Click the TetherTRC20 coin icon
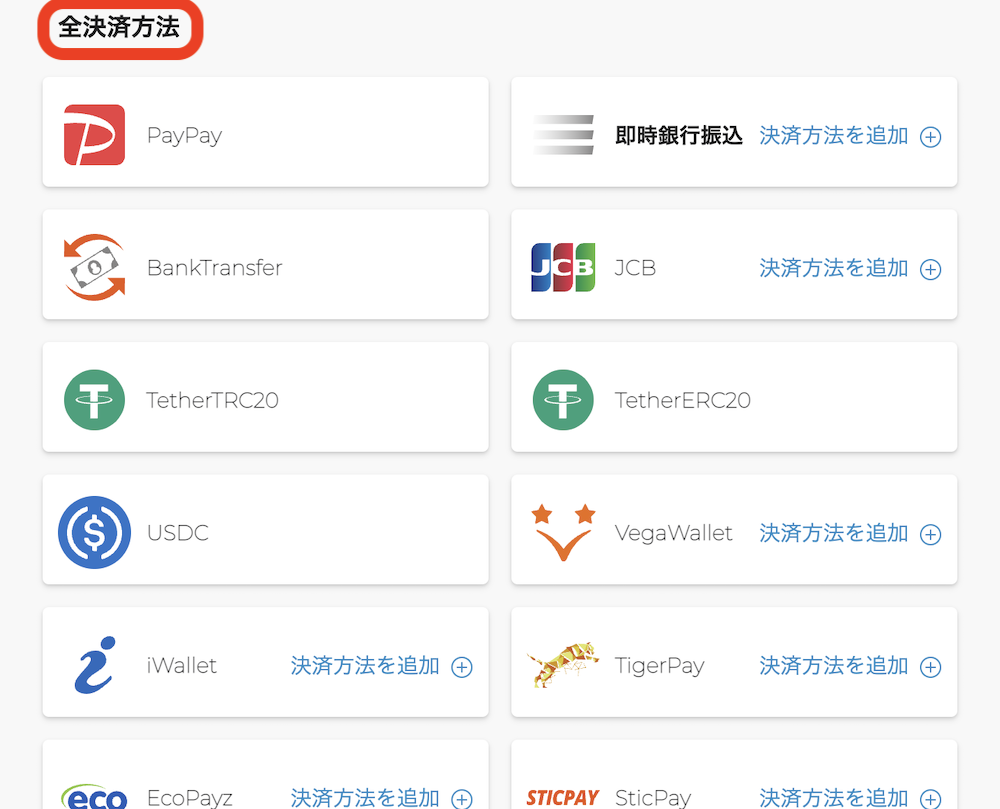 tap(94, 400)
